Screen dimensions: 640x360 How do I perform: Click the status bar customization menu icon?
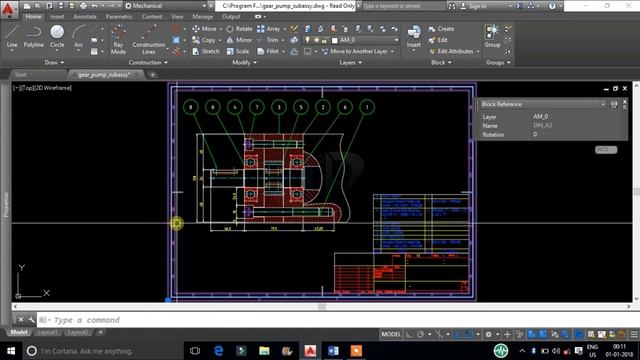(633, 334)
